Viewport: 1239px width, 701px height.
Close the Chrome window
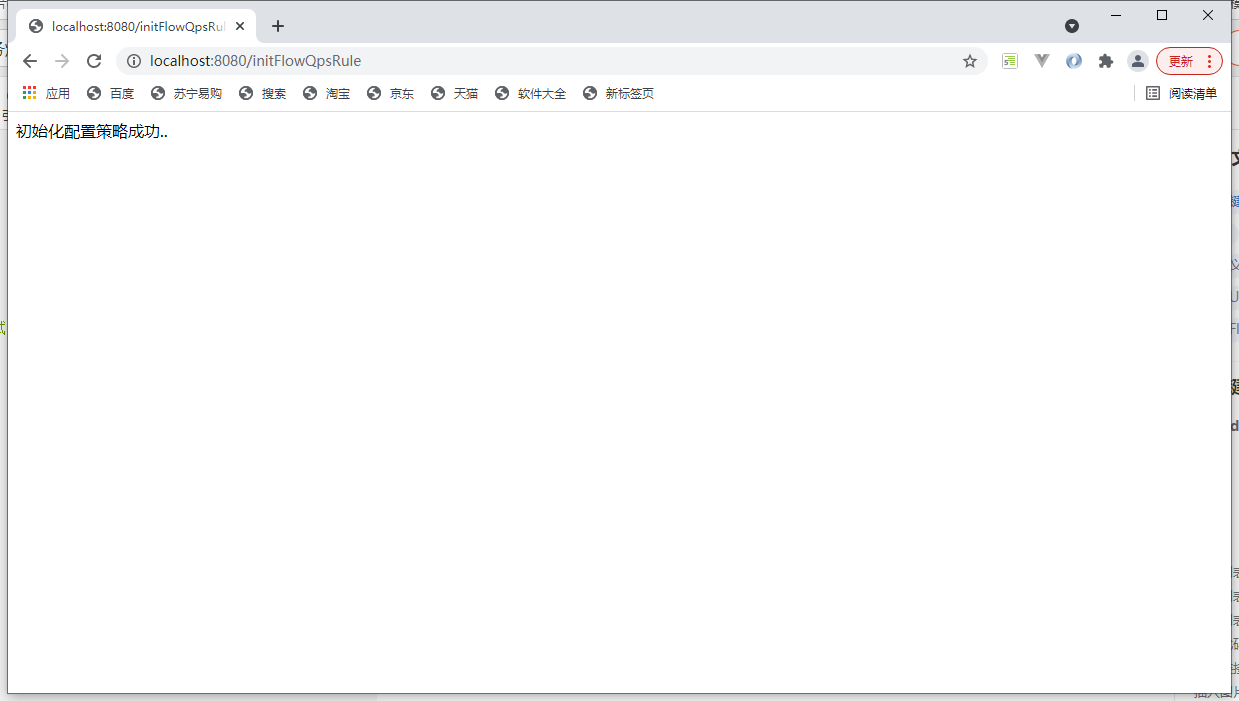1208,15
